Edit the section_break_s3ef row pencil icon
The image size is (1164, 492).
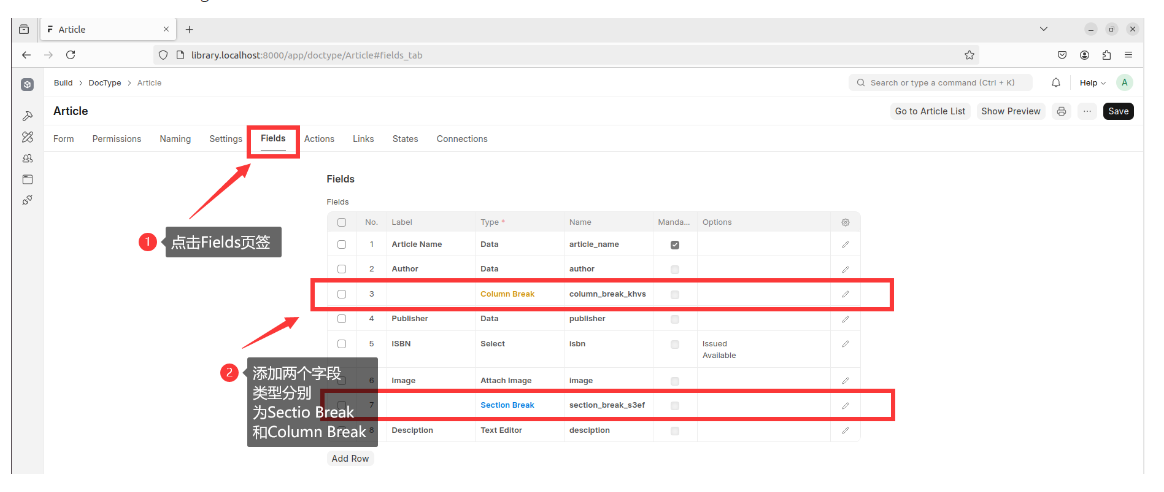pyautogui.click(x=845, y=406)
